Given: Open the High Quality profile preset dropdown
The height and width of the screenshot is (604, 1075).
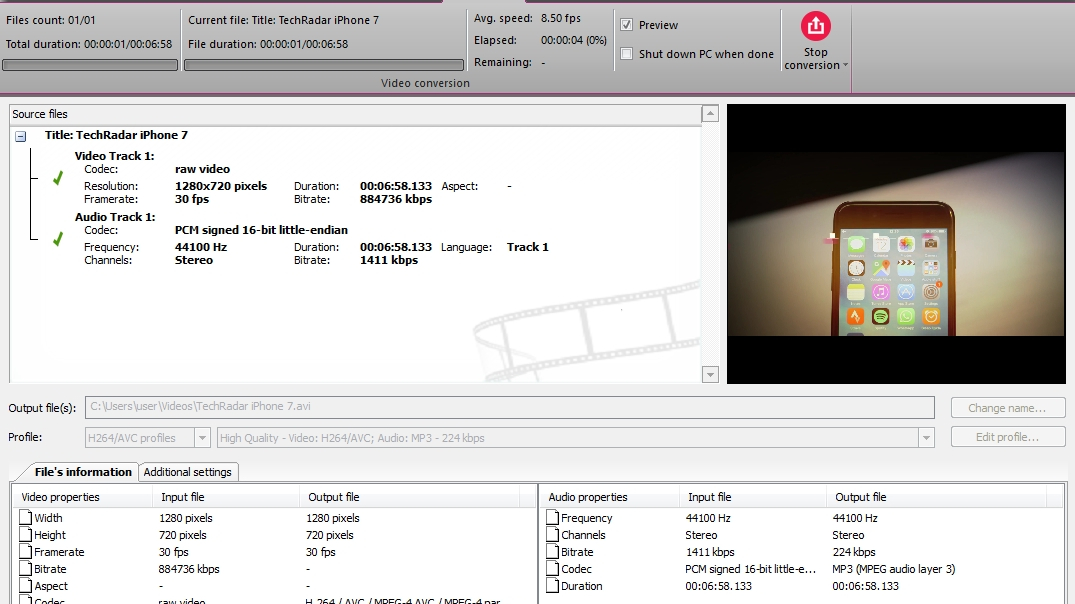Looking at the screenshot, I should 926,437.
